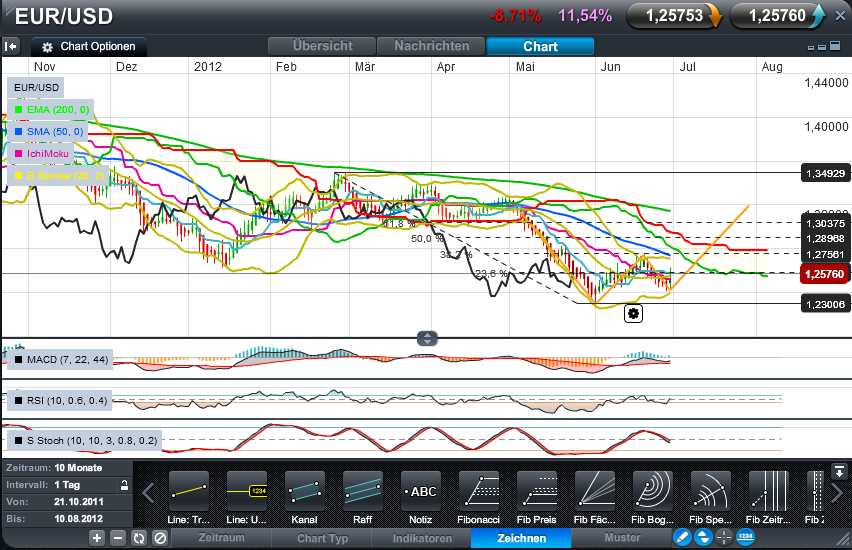Open settings gear on the Fibonacci drawing
Image resolution: width=852 pixels, height=550 pixels.
click(633, 314)
